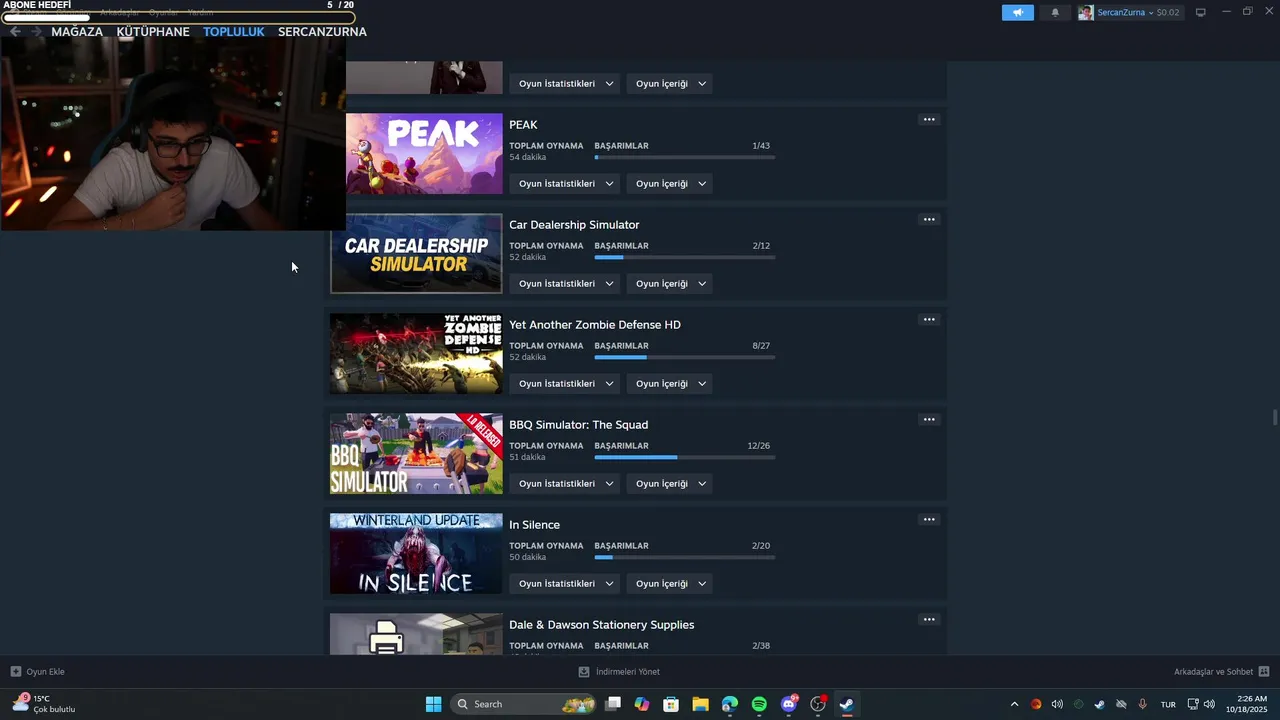Go to MAĞAZA tab
Viewport: 1280px width, 720px height.
pos(77,32)
